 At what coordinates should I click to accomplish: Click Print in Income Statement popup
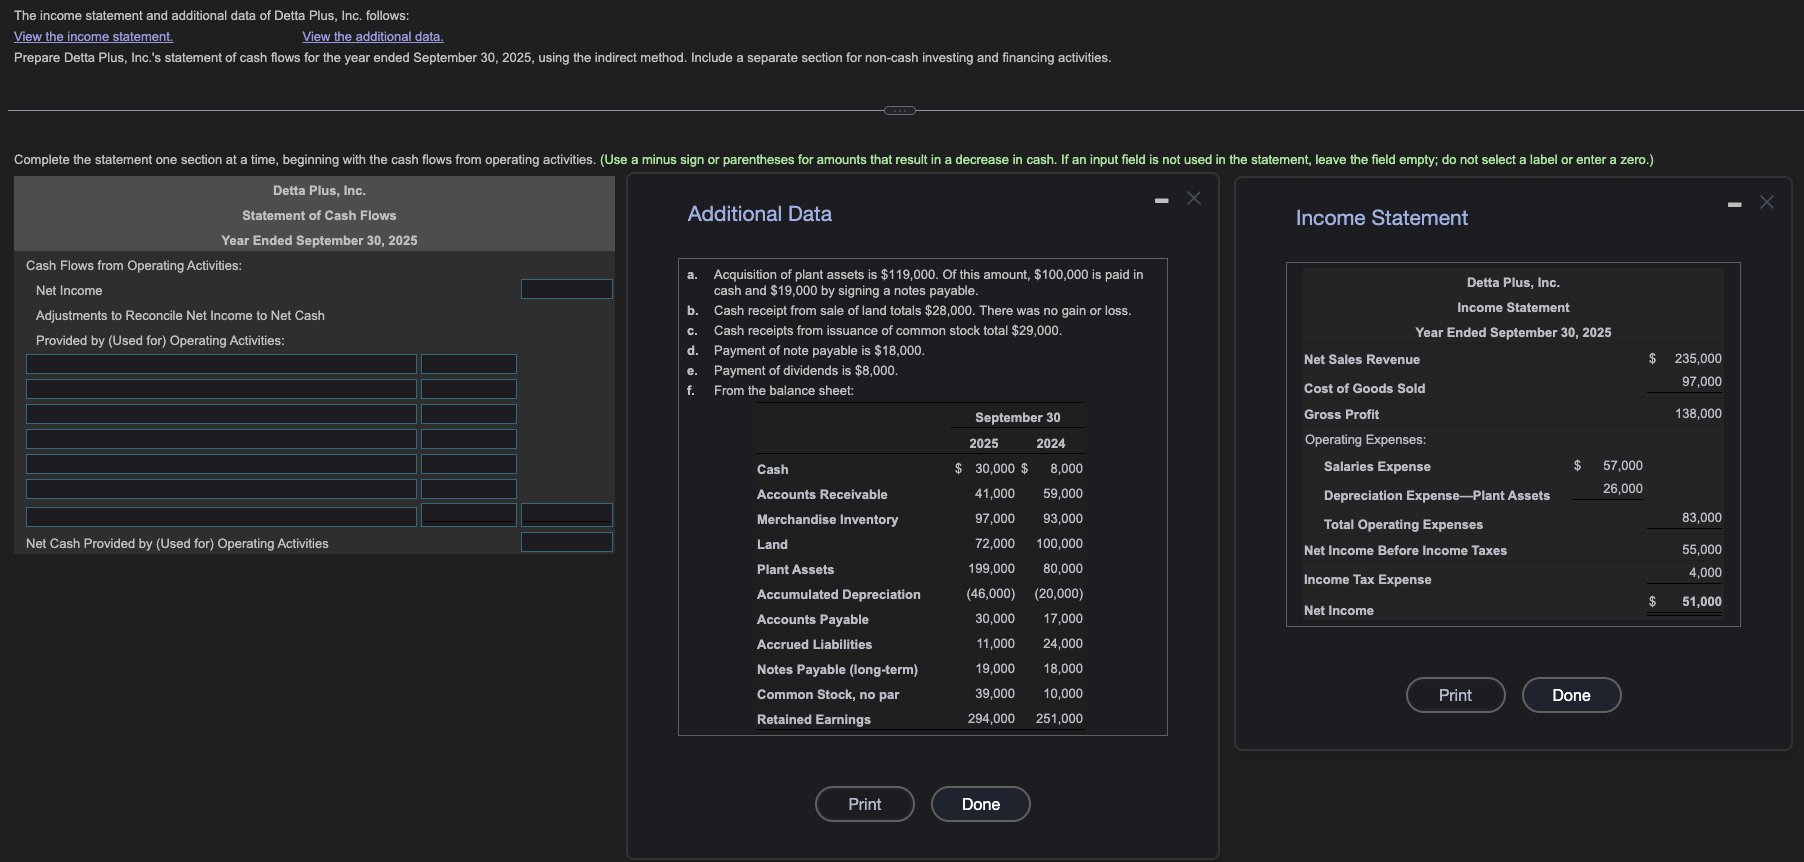pos(1456,695)
